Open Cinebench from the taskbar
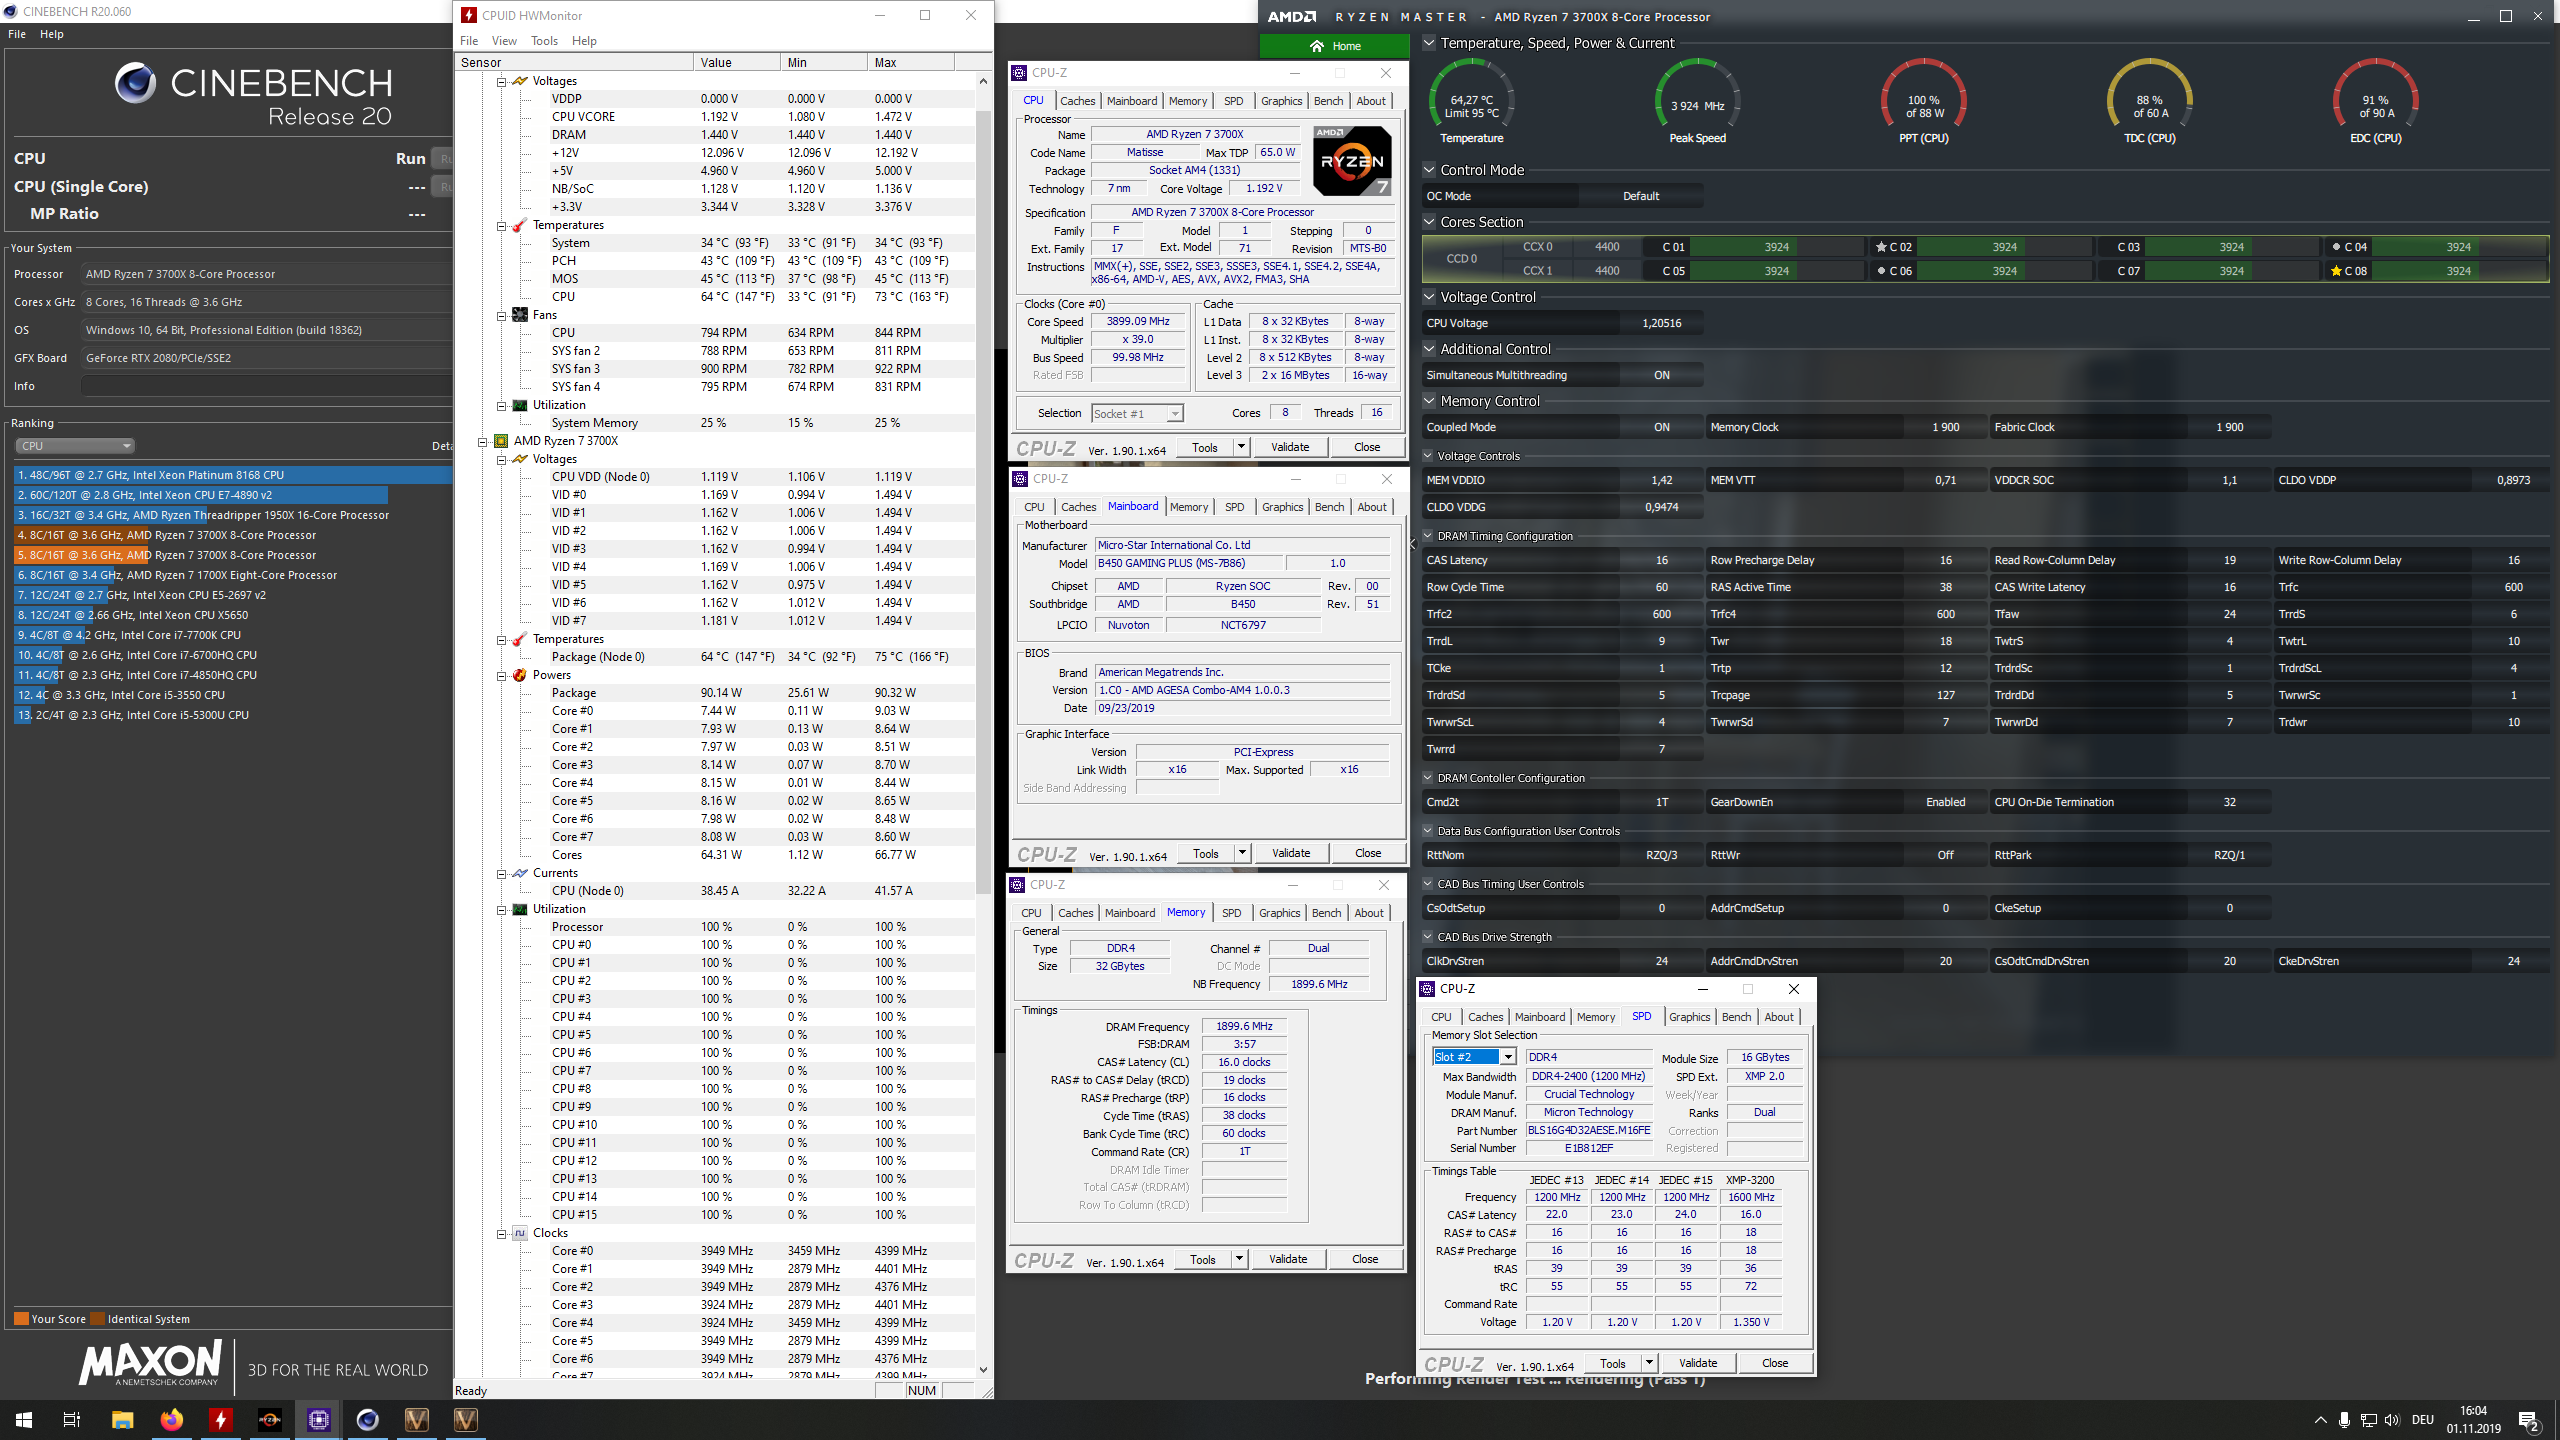Image resolution: width=2560 pixels, height=1440 pixels. click(x=368, y=1419)
